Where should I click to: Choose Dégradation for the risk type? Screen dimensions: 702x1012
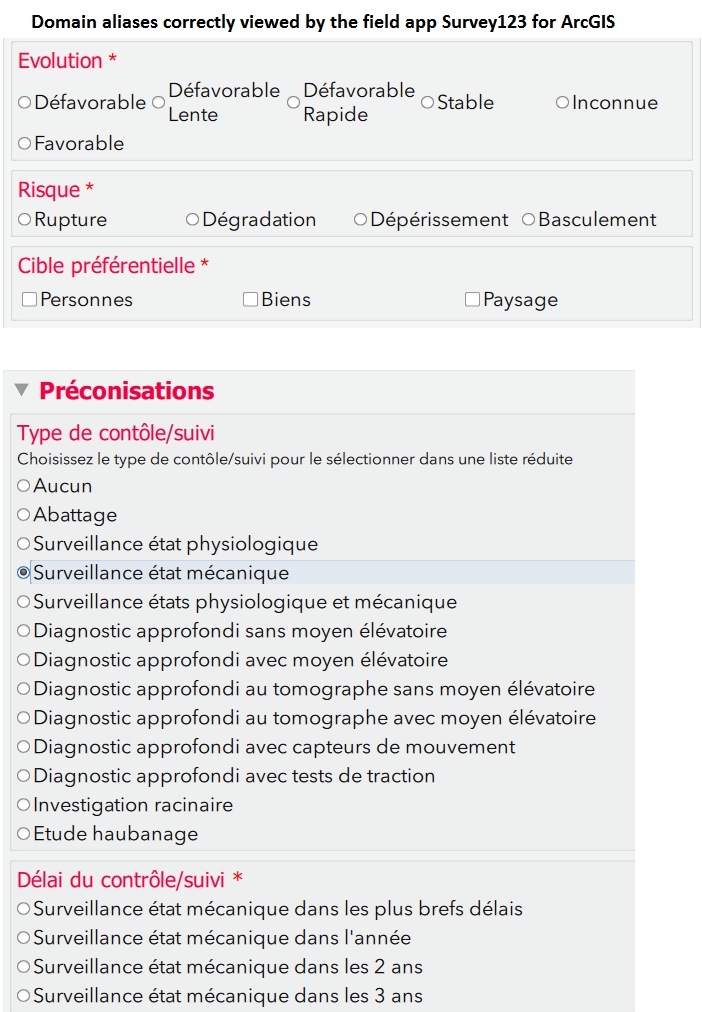191,220
